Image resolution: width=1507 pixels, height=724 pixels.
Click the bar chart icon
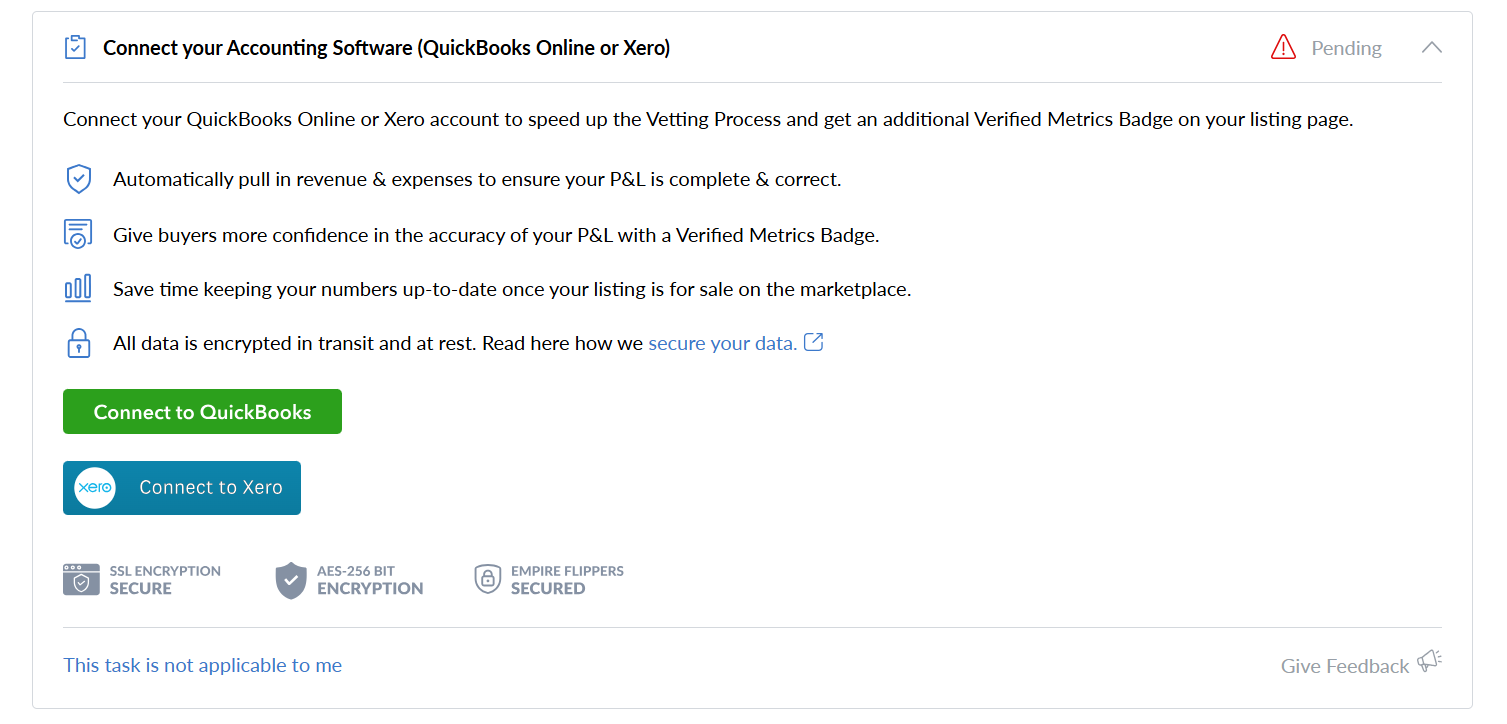point(78,289)
